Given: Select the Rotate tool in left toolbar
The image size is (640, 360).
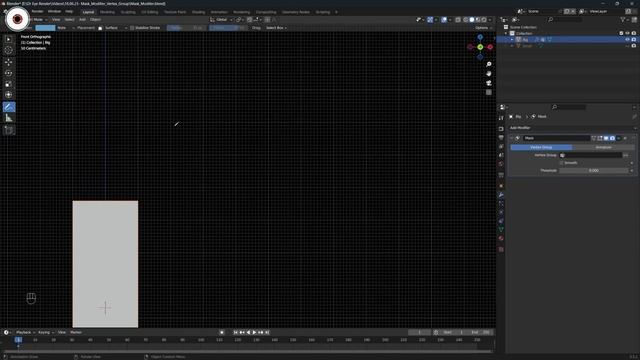Looking at the screenshot, I should (9, 73).
